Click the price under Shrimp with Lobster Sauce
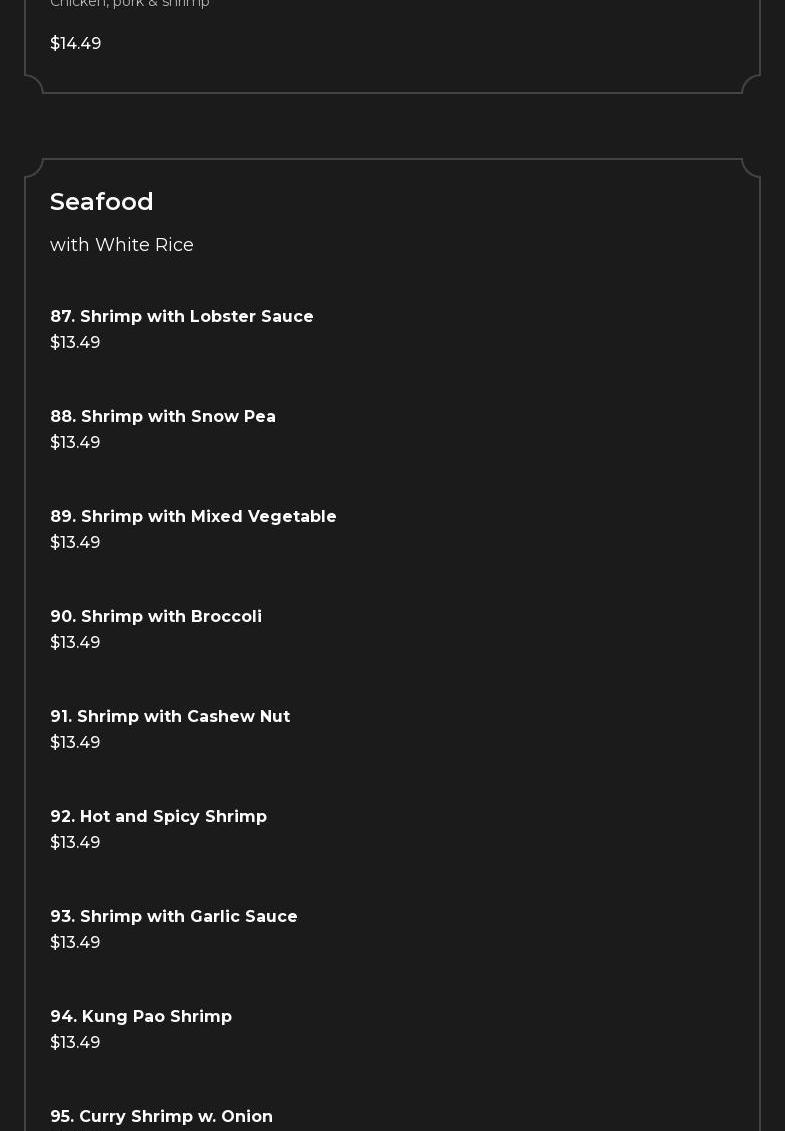The image size is (785, 1131). (x=75, y=342)
